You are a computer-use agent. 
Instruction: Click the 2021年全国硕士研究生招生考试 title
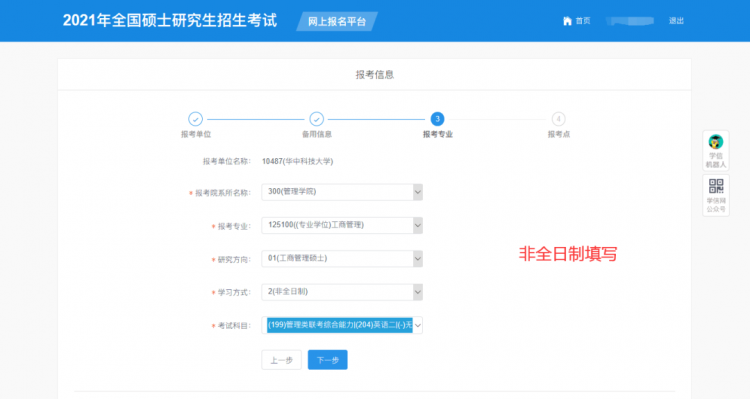[x=170, y=21]
